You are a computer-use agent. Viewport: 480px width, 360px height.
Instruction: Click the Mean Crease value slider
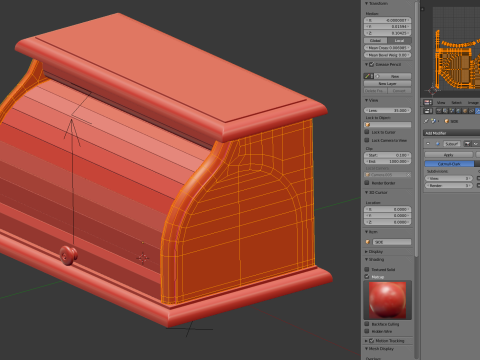388,48
